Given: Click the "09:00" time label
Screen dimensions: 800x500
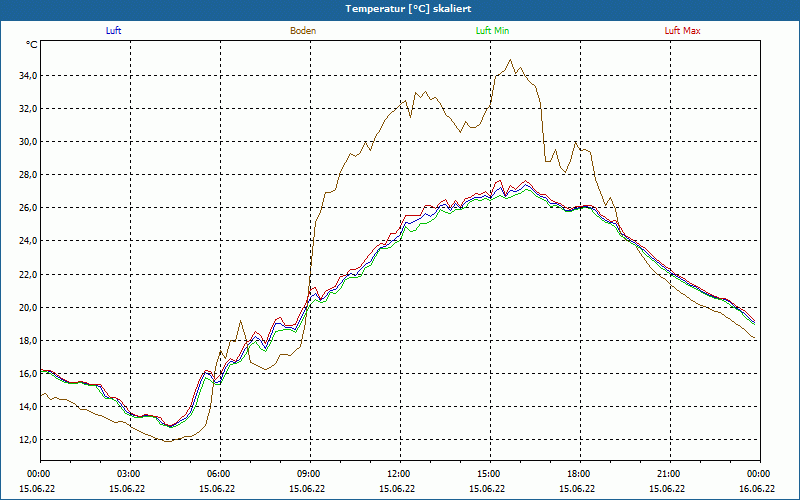Looking at the screenshot, I should pyautogui.click(x=310, y=474).
